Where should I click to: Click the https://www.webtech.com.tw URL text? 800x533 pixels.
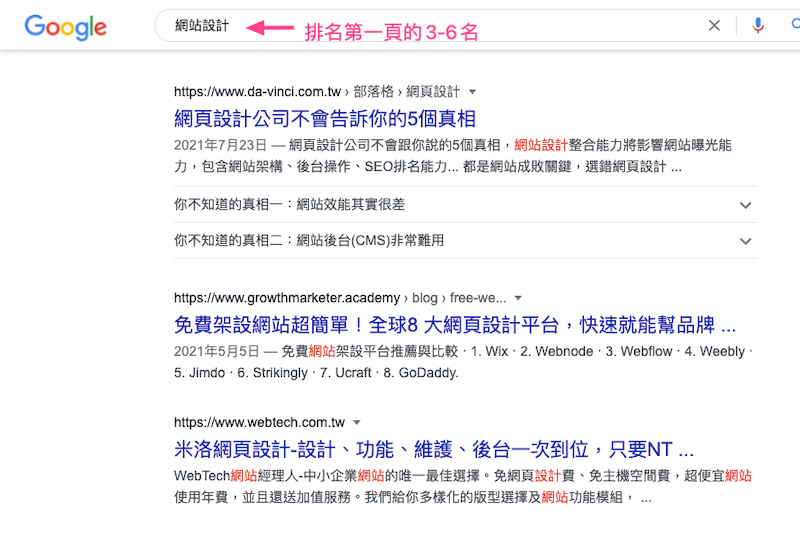point(259,422)
